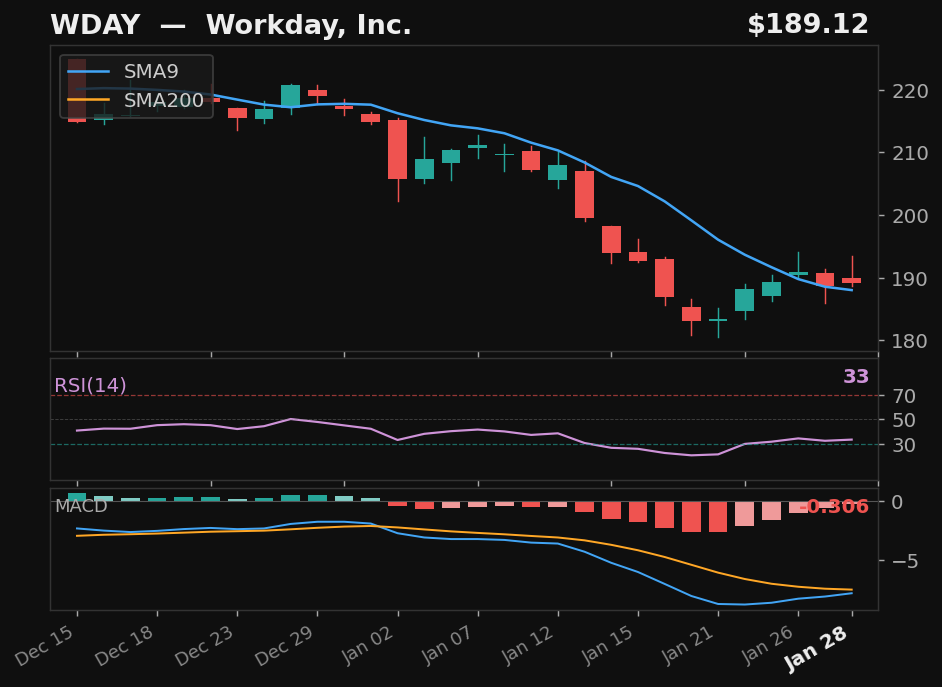Click the 200 price axis label
This screenshot has width=942, height=687.
(910, 216)
